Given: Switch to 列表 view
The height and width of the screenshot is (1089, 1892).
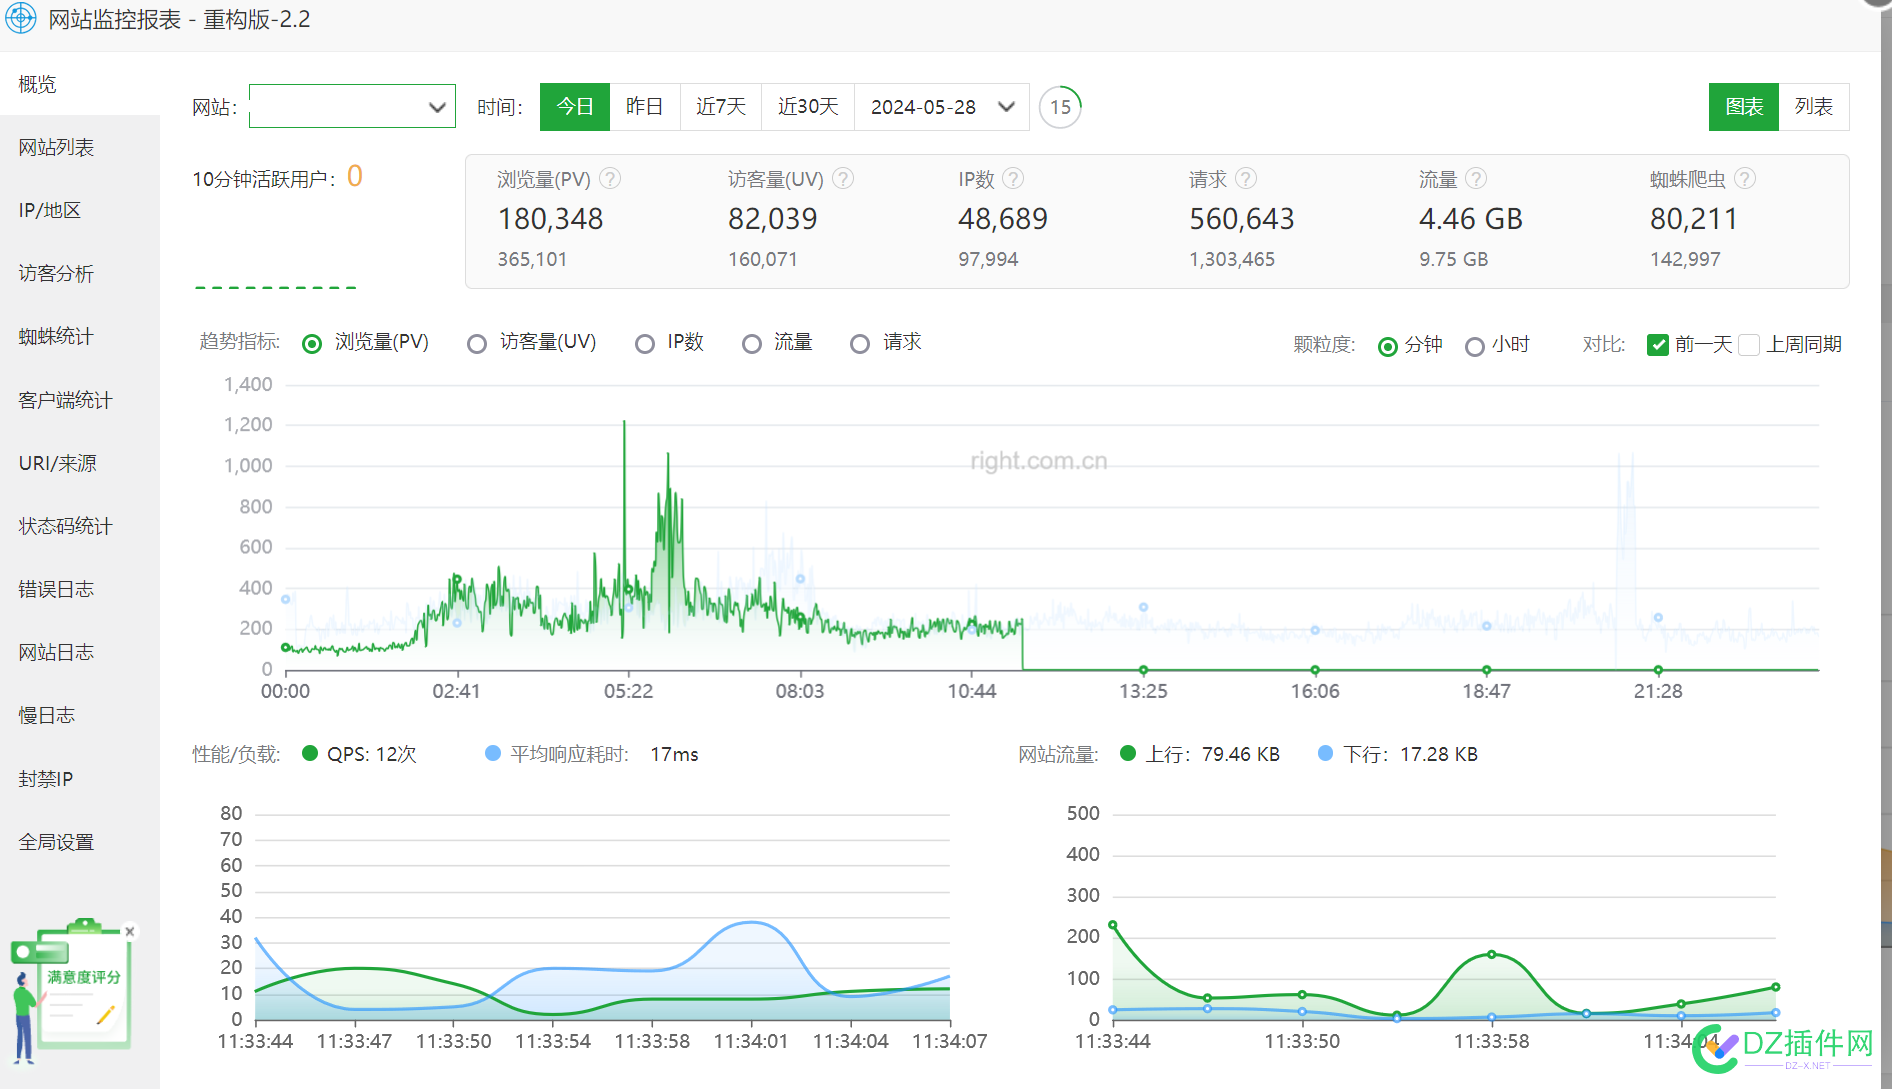Looking at the screenshot, I should point(1814,107).
